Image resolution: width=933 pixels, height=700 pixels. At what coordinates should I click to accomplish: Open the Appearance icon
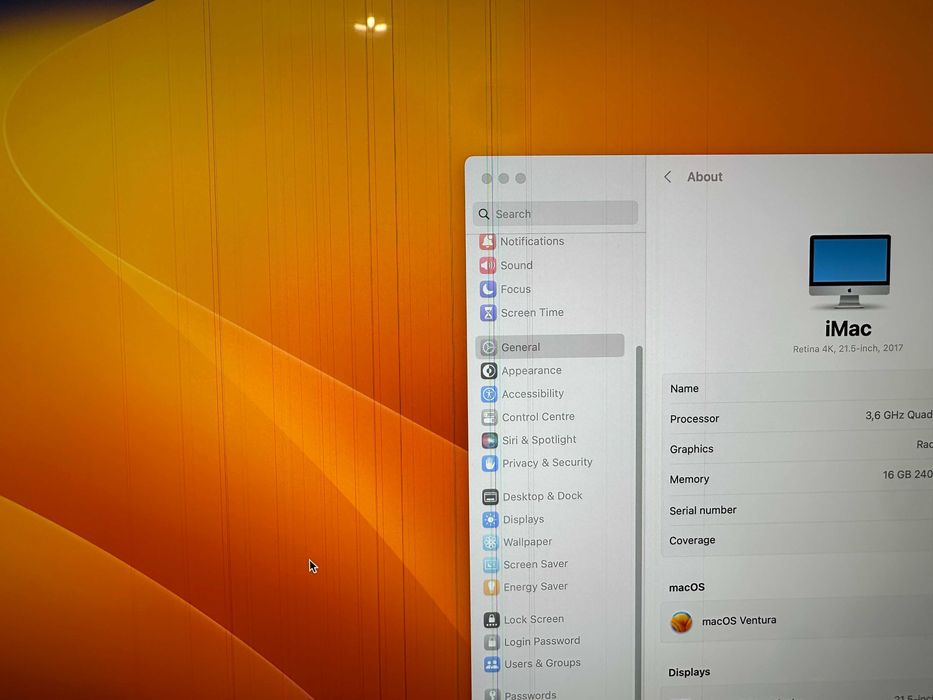[489, 371]
